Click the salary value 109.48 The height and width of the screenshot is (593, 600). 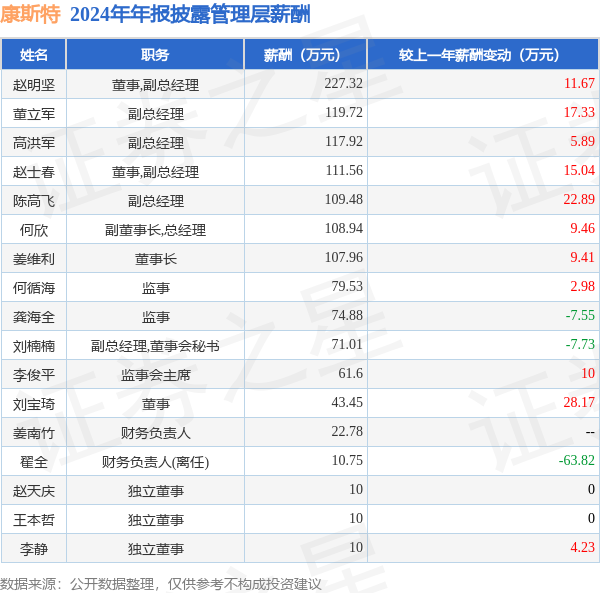343,199
